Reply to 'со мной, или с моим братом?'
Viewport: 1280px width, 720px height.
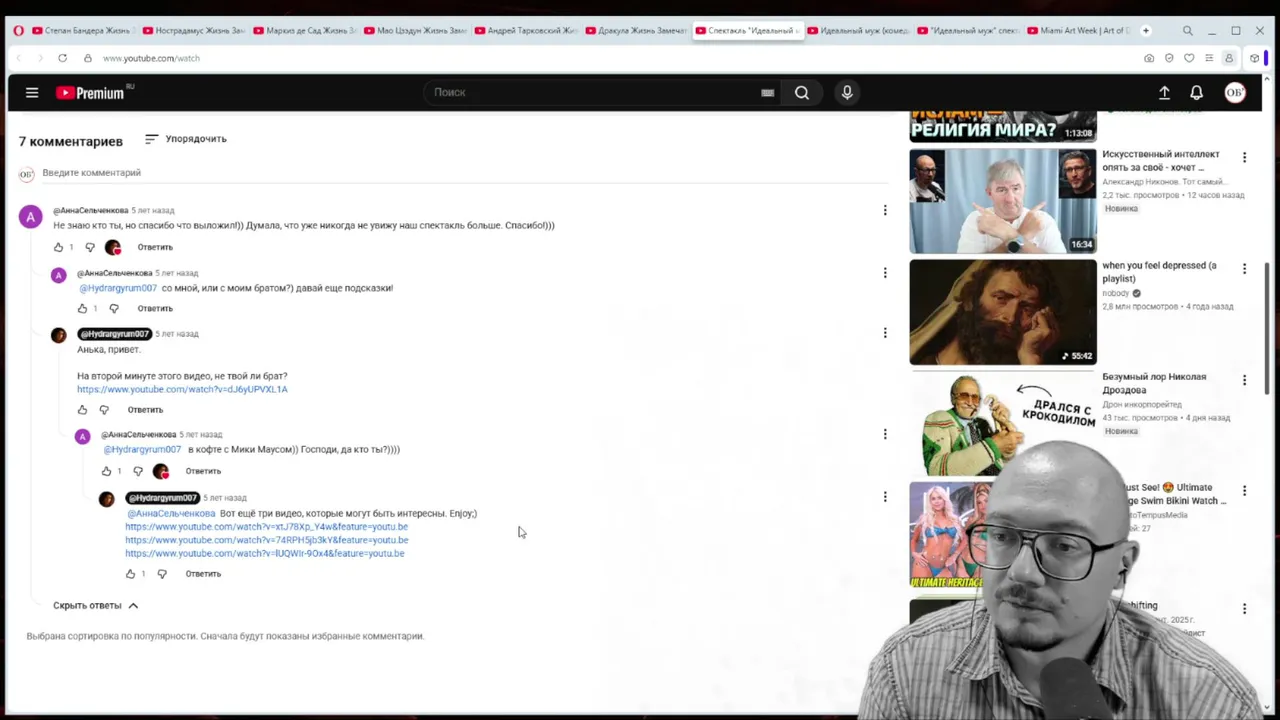click(155, 308)
